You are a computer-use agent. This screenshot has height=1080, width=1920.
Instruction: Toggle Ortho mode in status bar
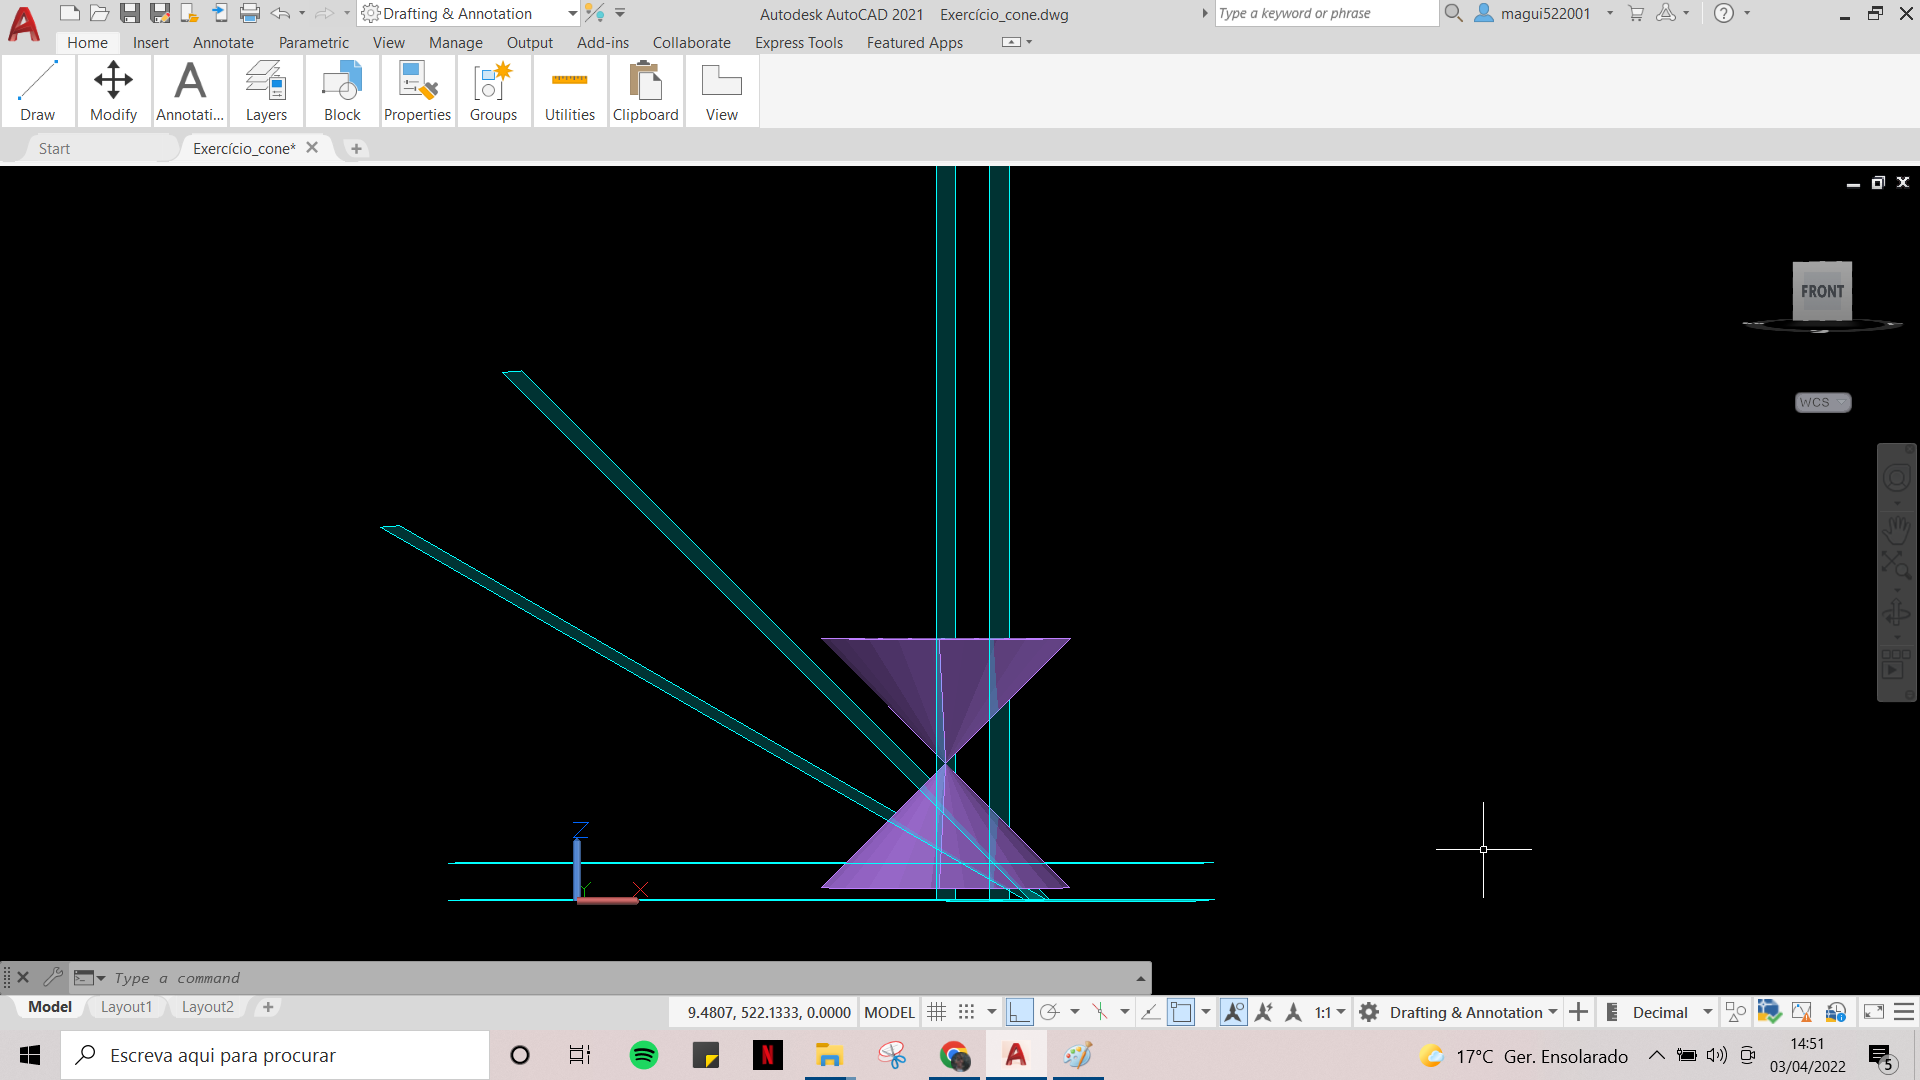click(1018, 1012)
